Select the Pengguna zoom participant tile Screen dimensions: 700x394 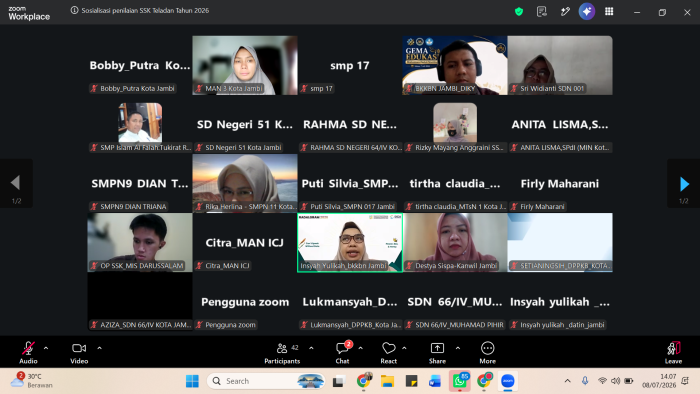click(245, 302)
